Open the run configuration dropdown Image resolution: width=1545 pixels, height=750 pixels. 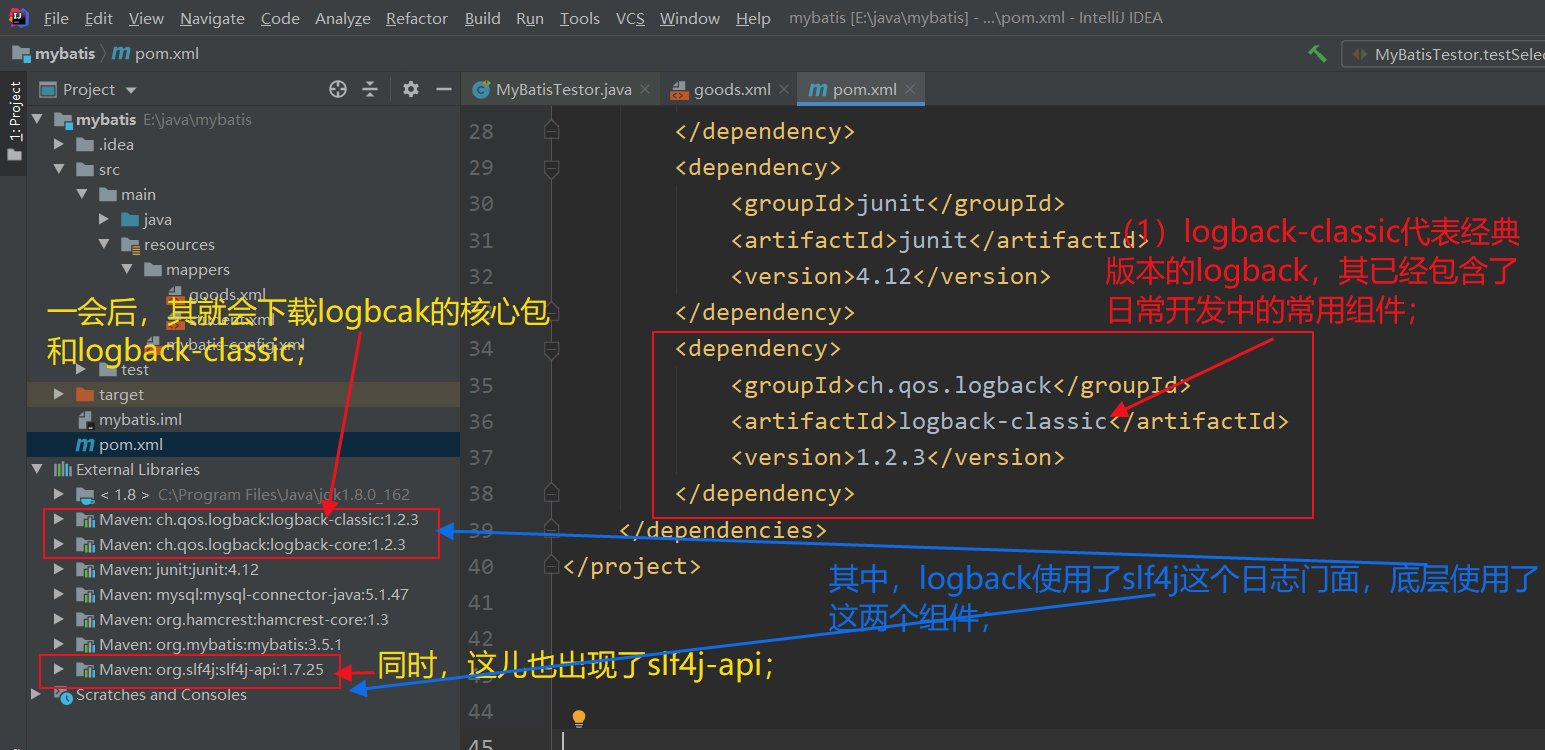pos(1444,54)
